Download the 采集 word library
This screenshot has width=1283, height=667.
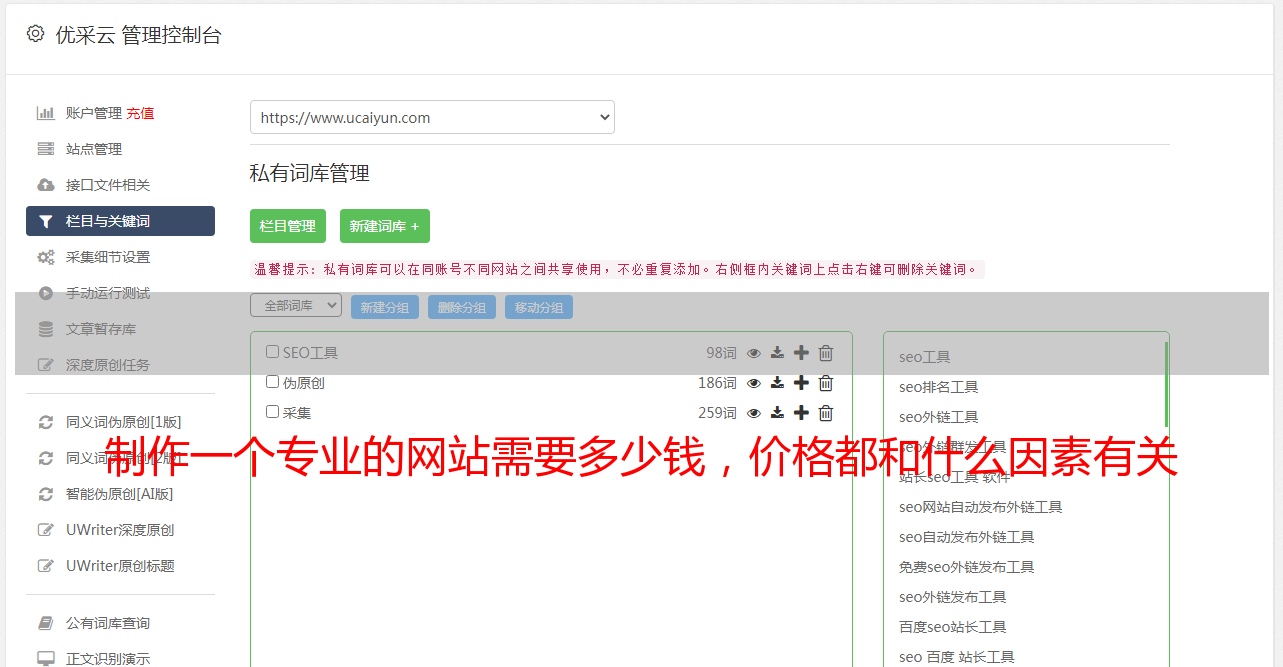point(777,413)
